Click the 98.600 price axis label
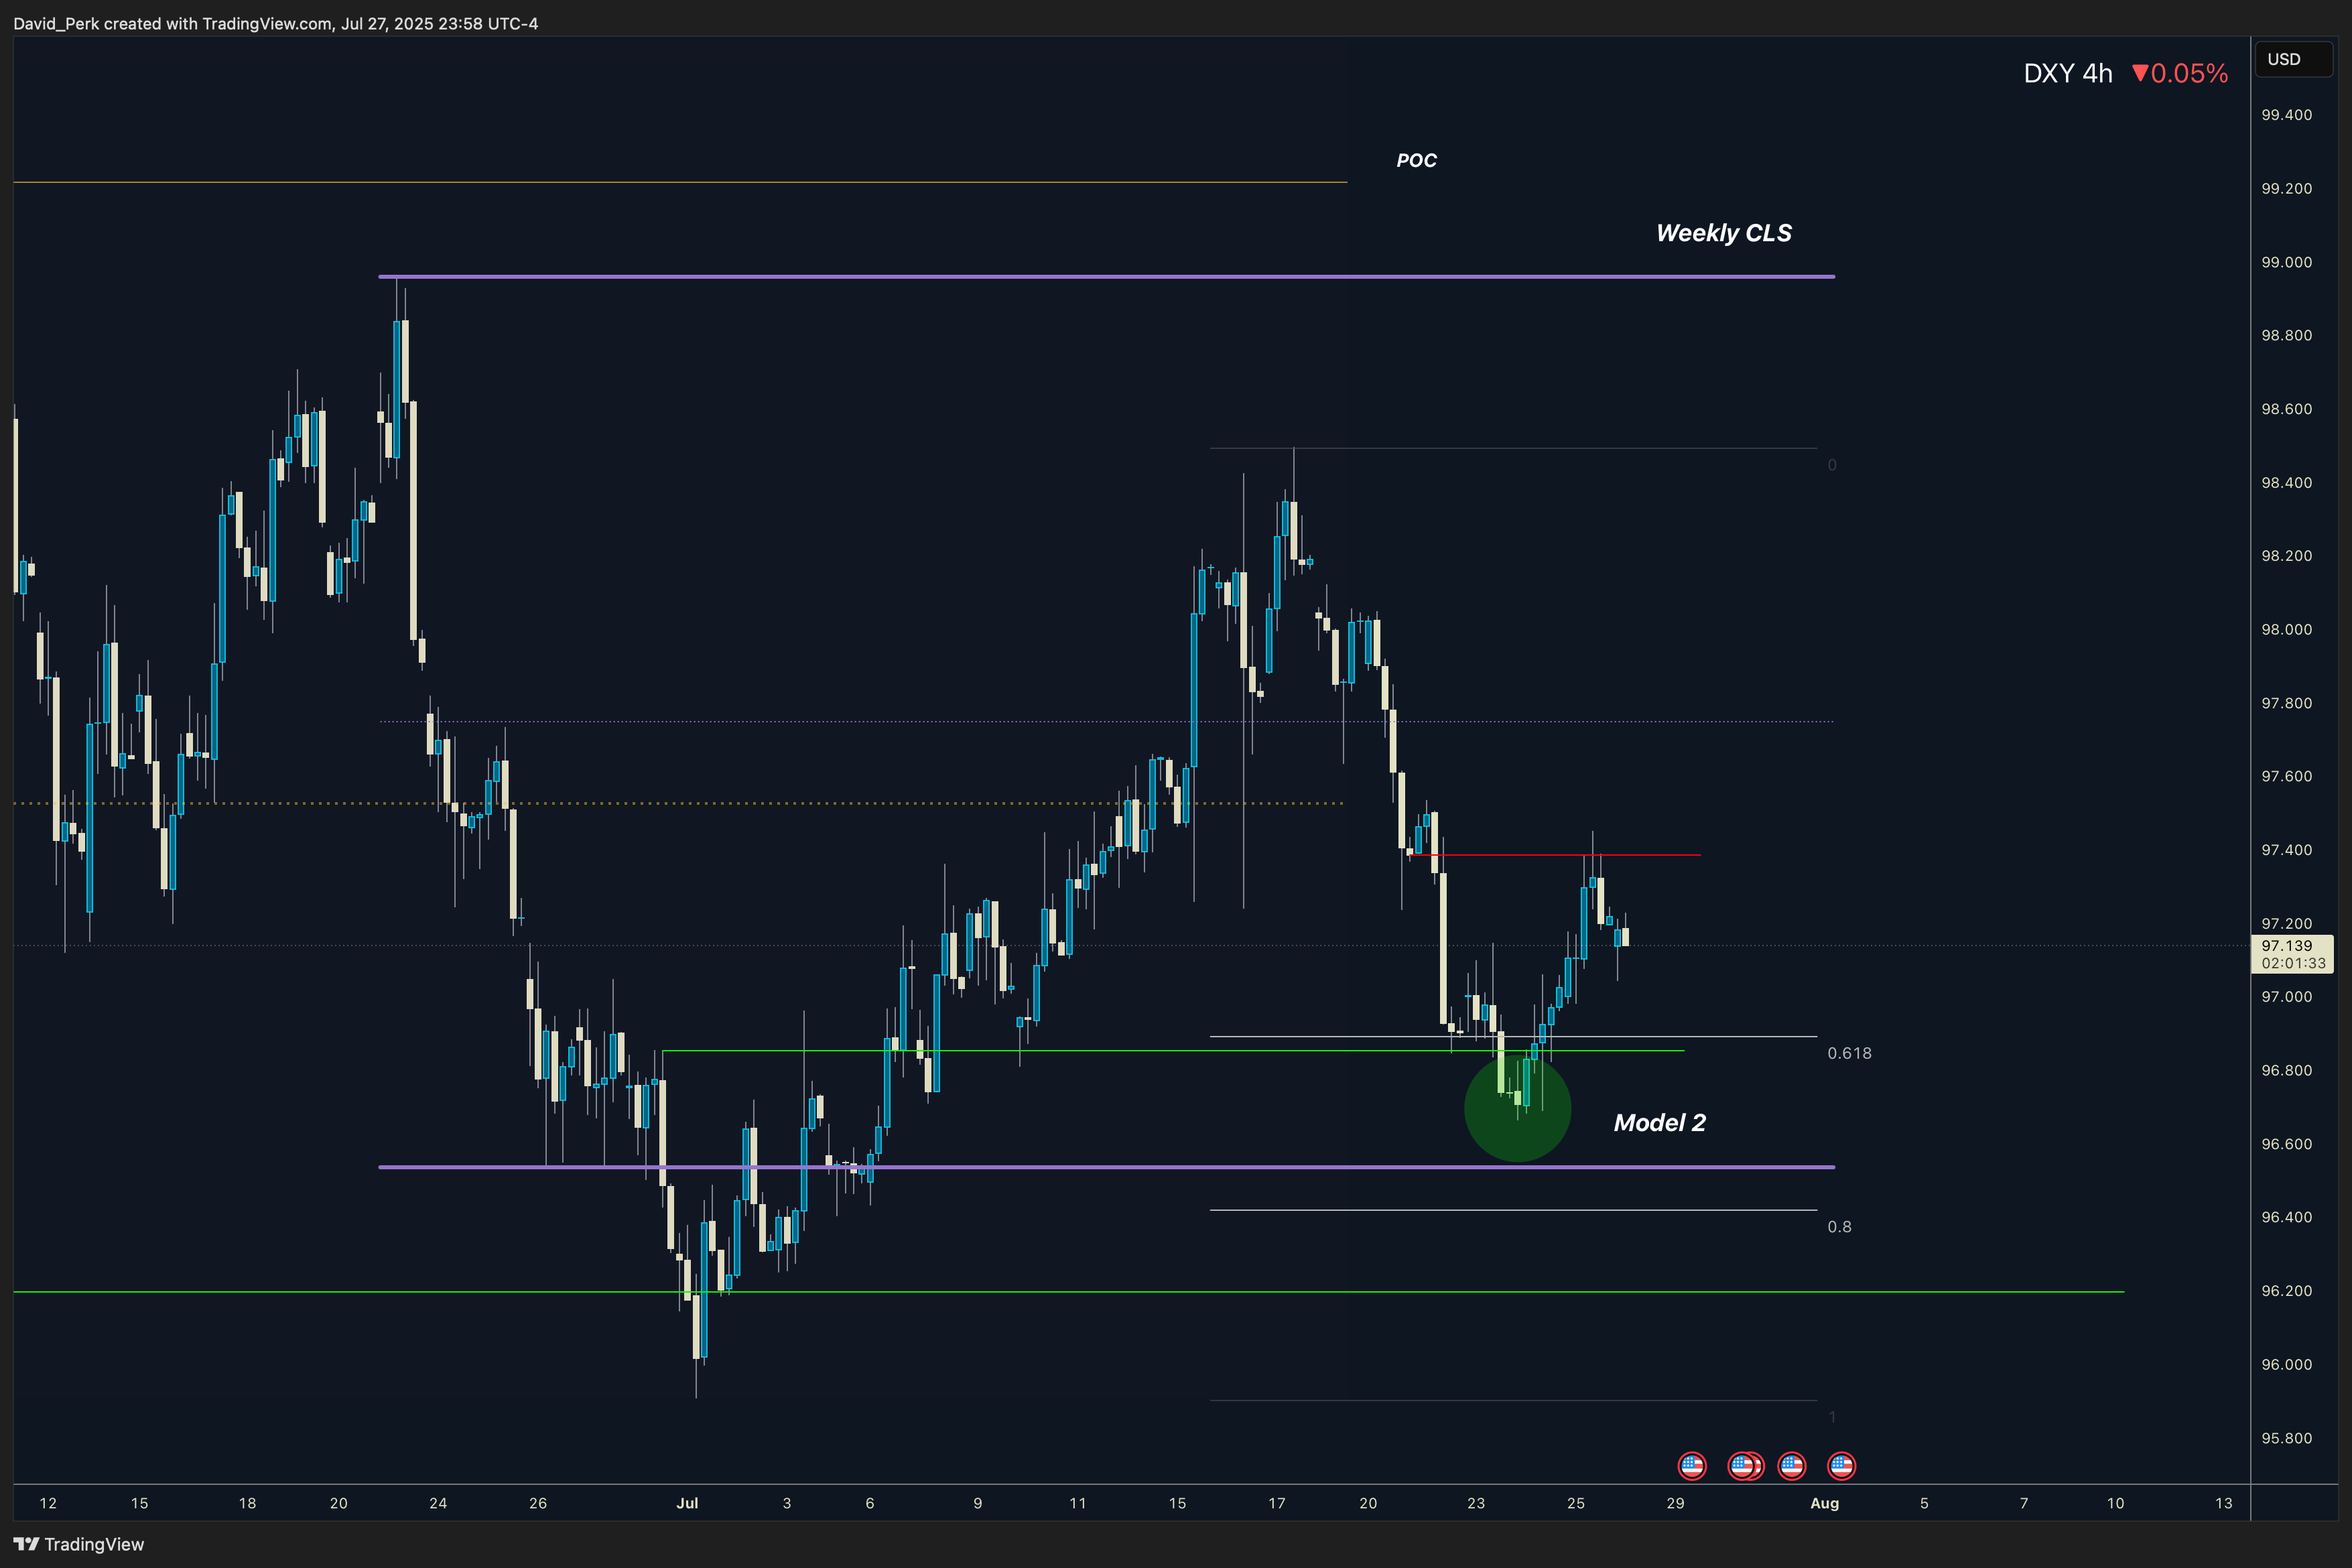Viewport: 2352px width, 1568px height. [x=2286, y=409]
